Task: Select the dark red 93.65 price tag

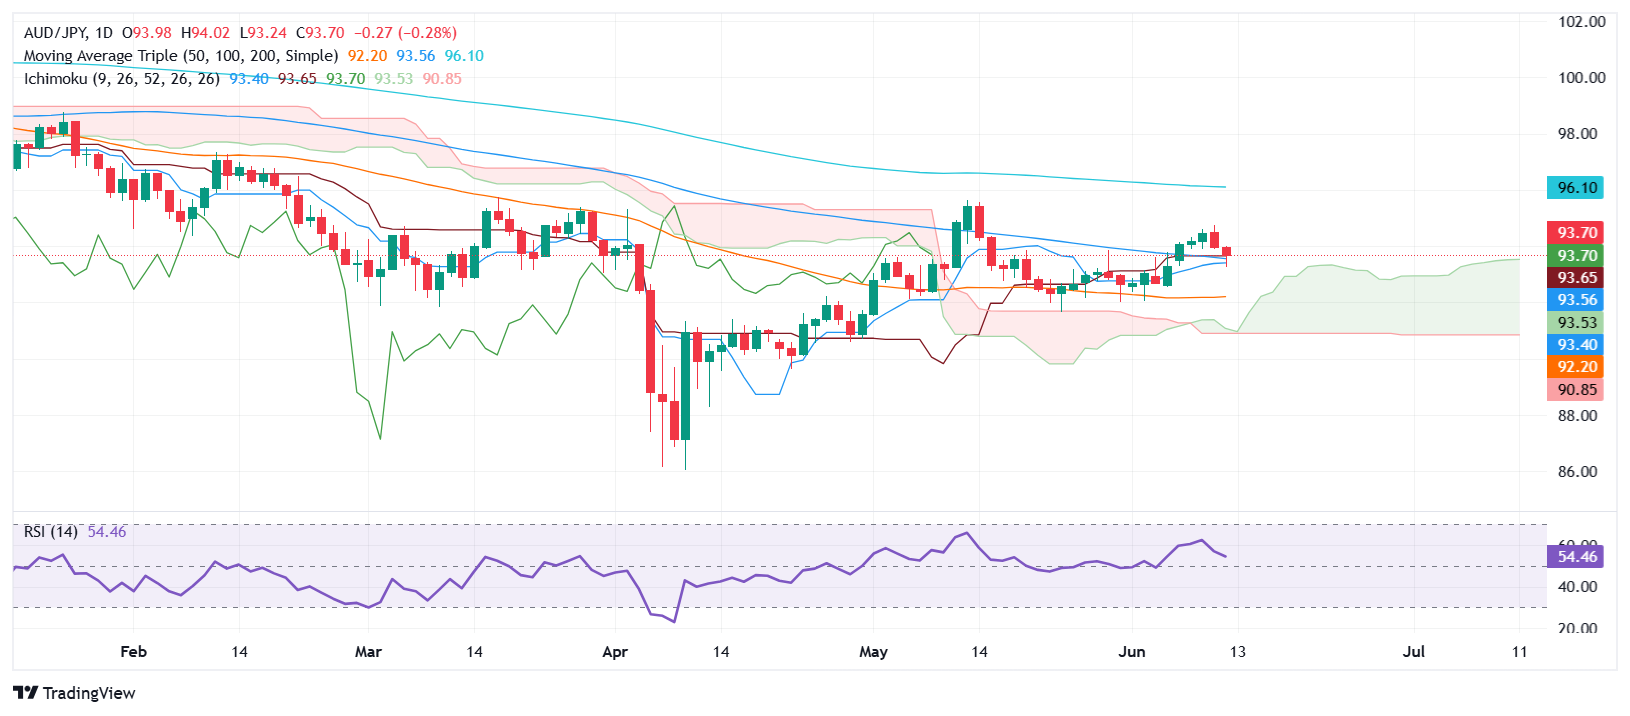Action: [1576, 278]
